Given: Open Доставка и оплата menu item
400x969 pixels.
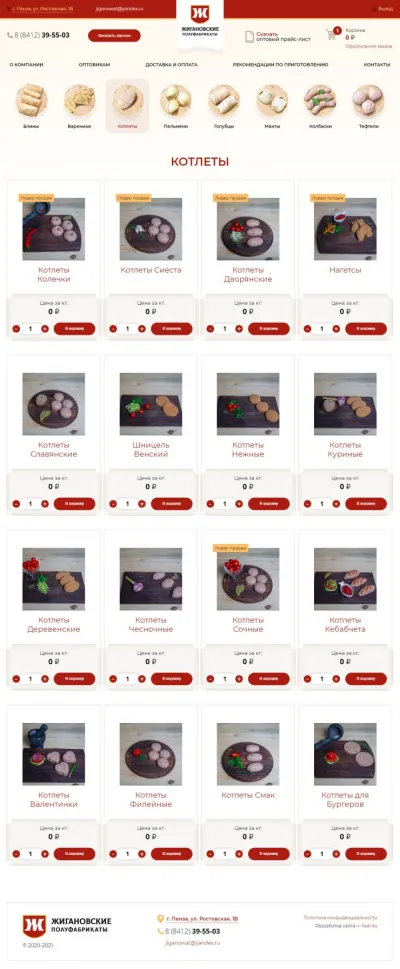Looking at the screenshot, I should [x=171, y=64].
